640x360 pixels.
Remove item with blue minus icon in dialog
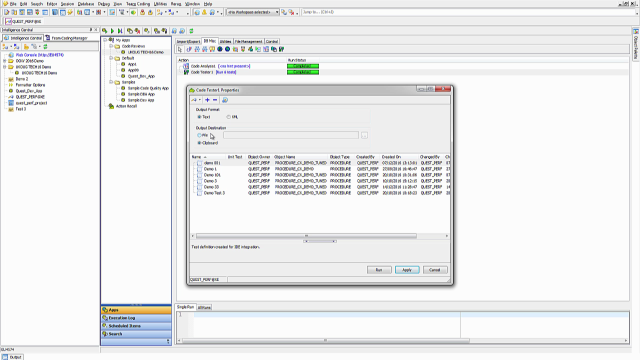point(215,100)
